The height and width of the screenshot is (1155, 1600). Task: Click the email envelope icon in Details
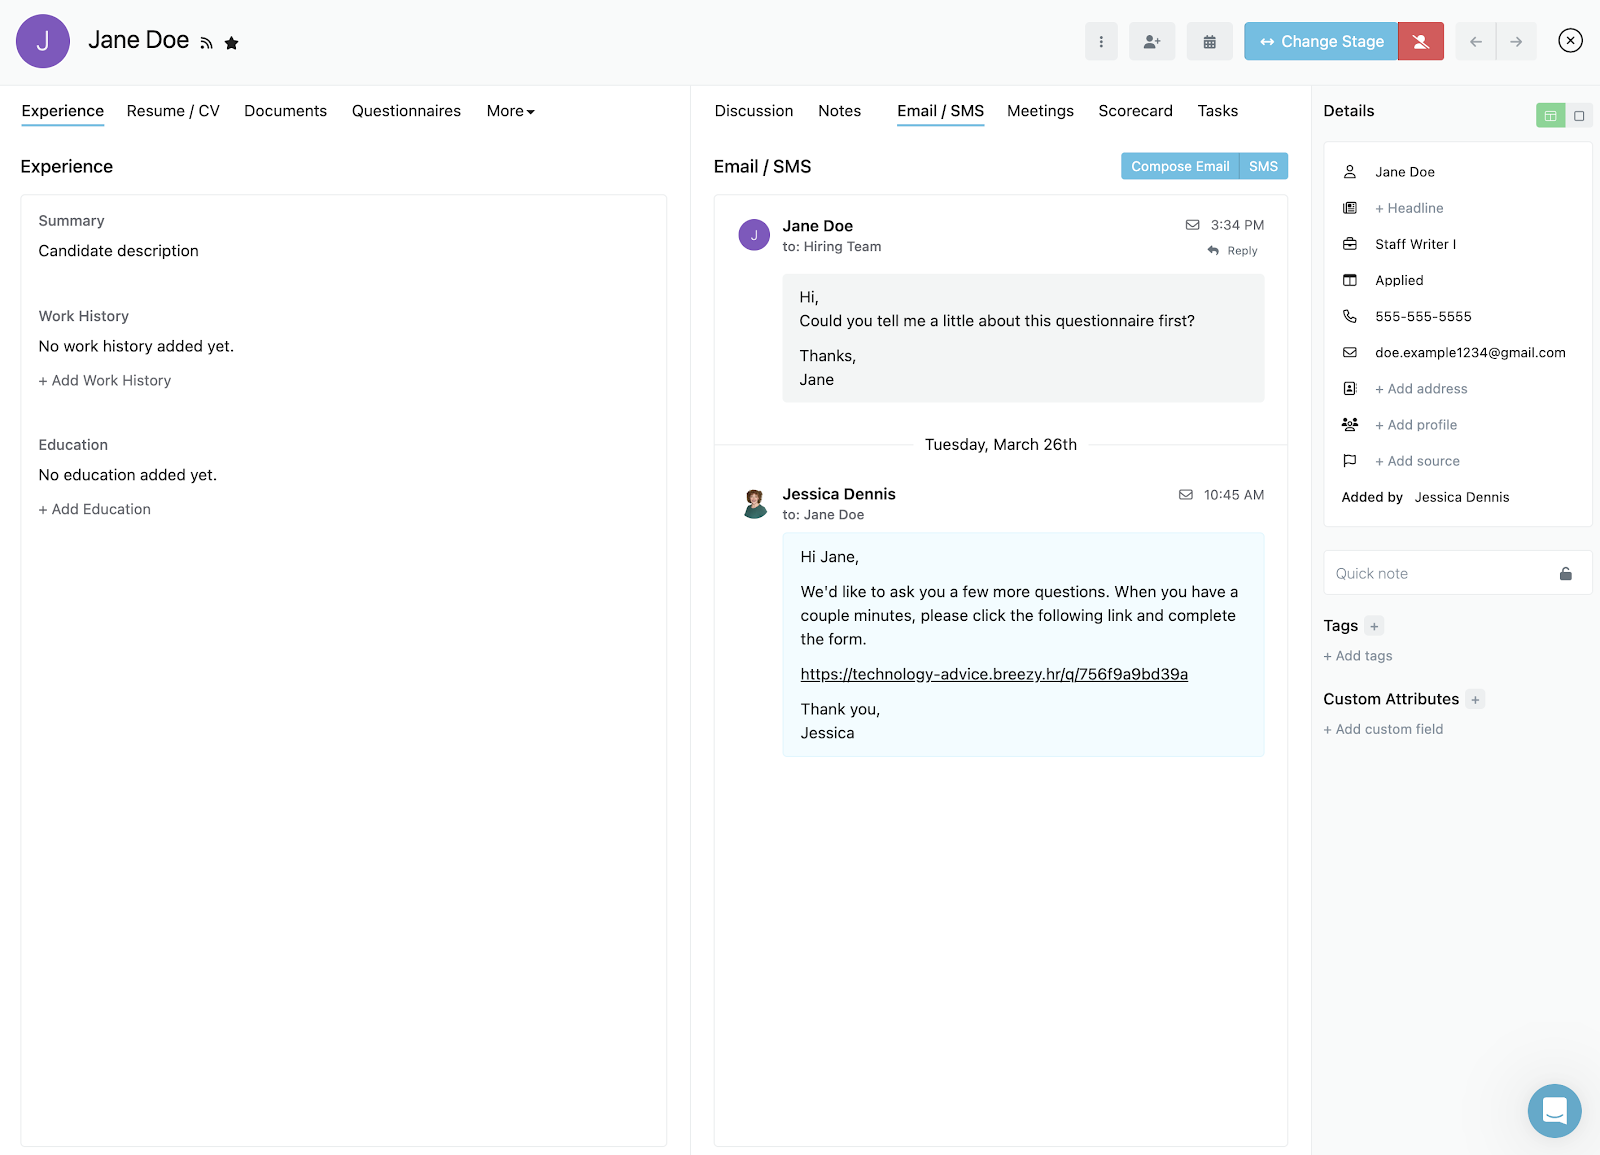pos(1350,352)
